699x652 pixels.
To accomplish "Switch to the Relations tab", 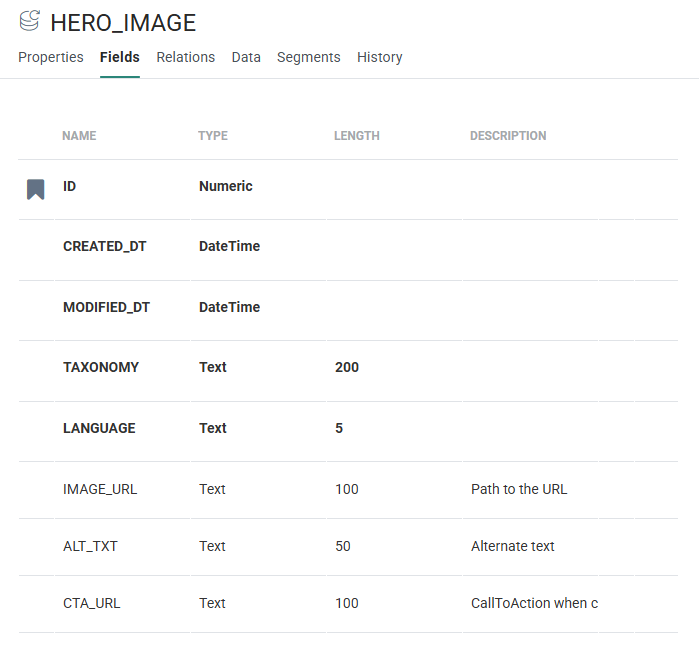I will click(x=185, y=57).
